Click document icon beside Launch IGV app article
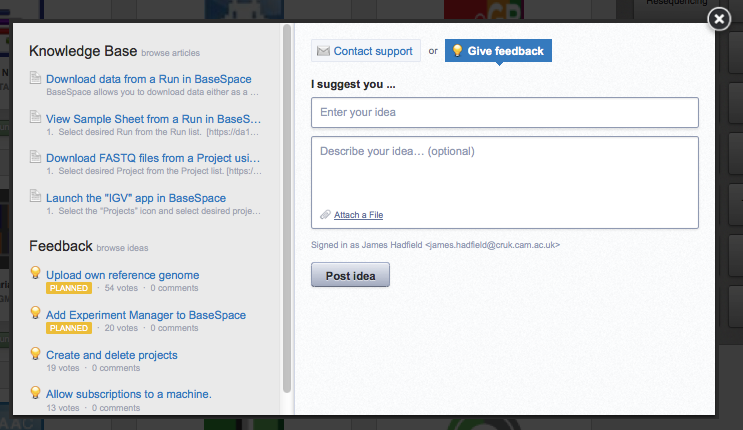743x430 pixels. coord(36,198)
